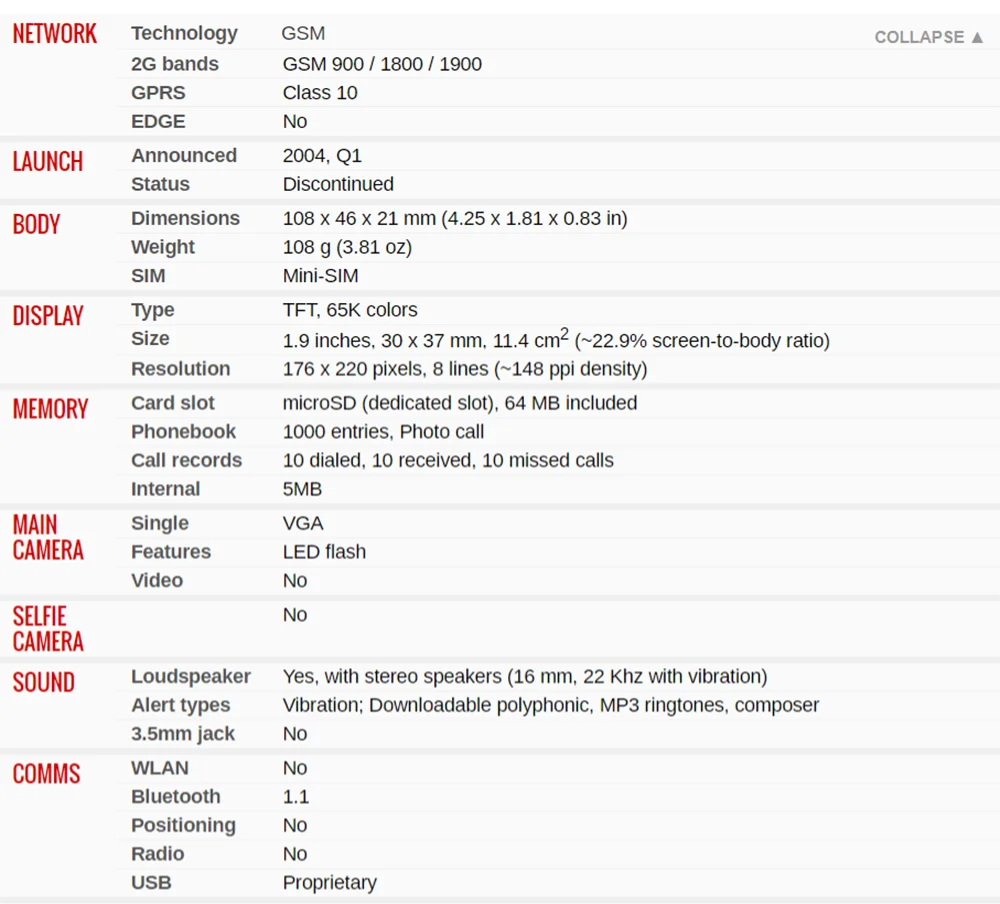The image size is (1000, 904).
Task: Click the Phonebook label in Memory
Action: coord(184,431)
